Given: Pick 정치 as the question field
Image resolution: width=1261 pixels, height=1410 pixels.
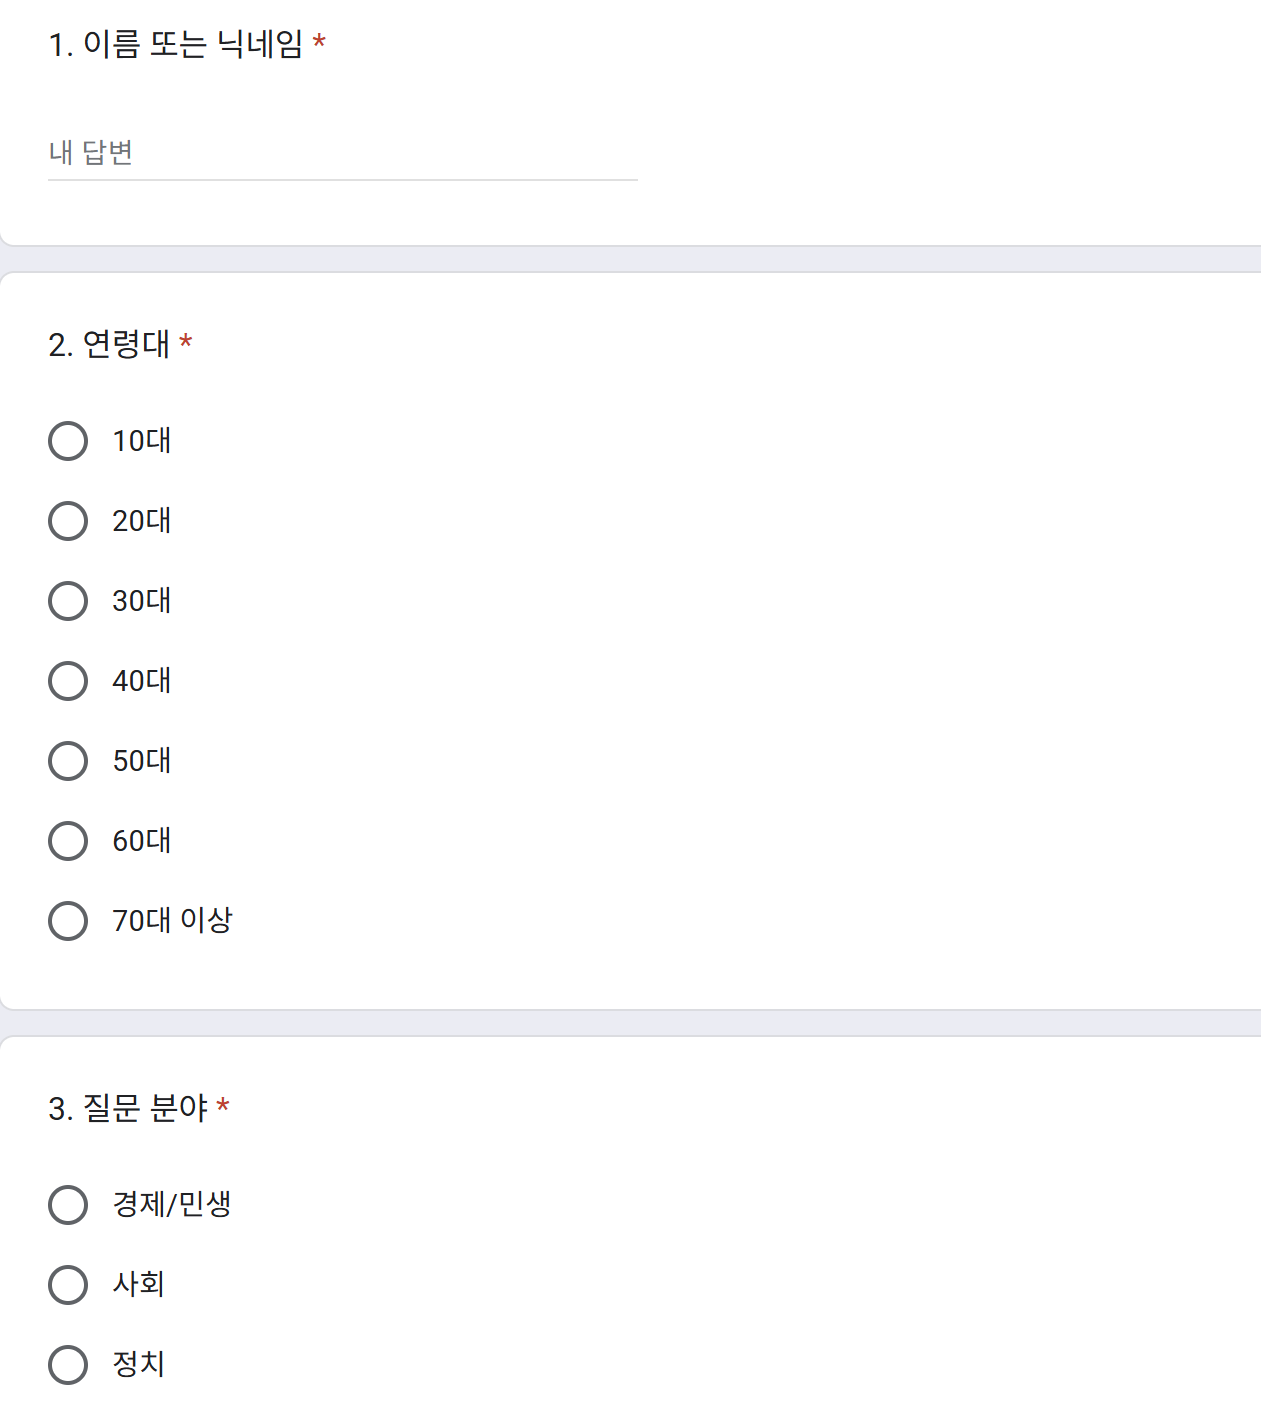Looking at the screenshot, I should [68, 1362].
